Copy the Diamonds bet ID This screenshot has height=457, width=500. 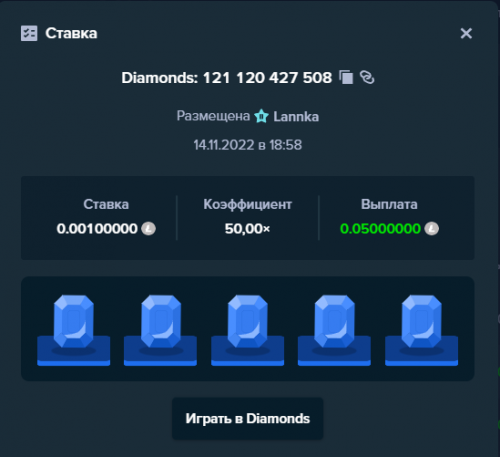click(x=346, y=78)
